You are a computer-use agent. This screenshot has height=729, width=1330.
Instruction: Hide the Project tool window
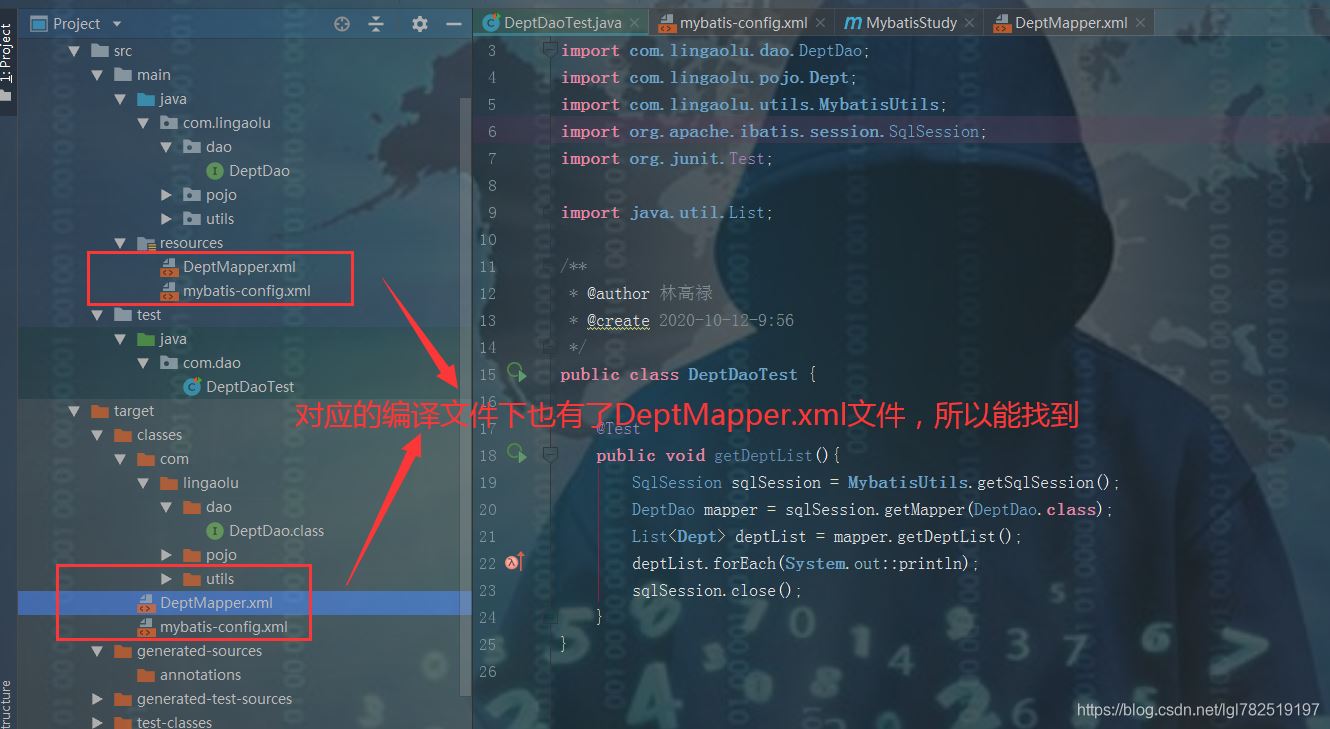point(453,24)
